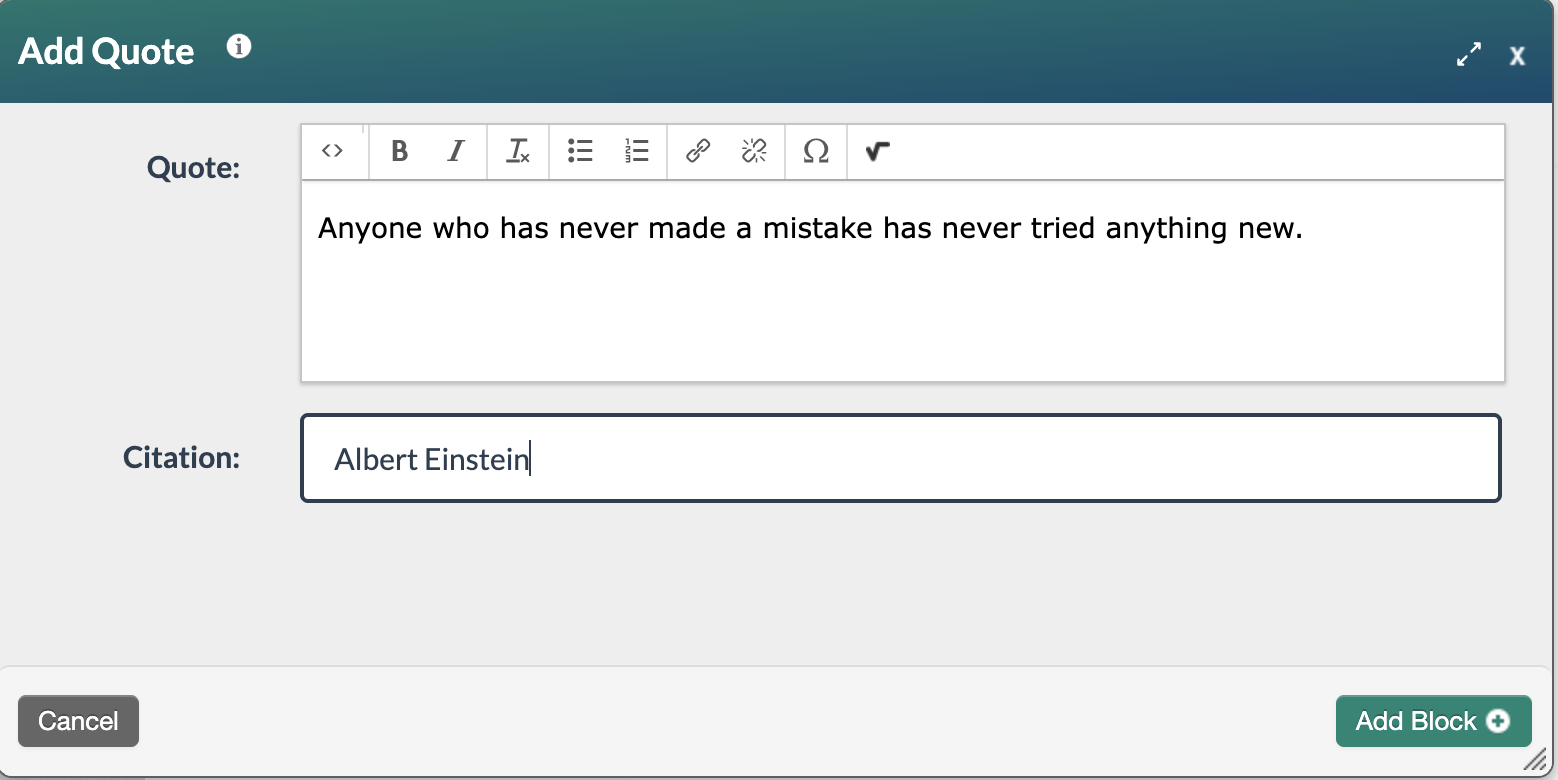Screen dimensions: 1558x780
Task: Insert a link with chain icon
Action: tap(698, 151)
